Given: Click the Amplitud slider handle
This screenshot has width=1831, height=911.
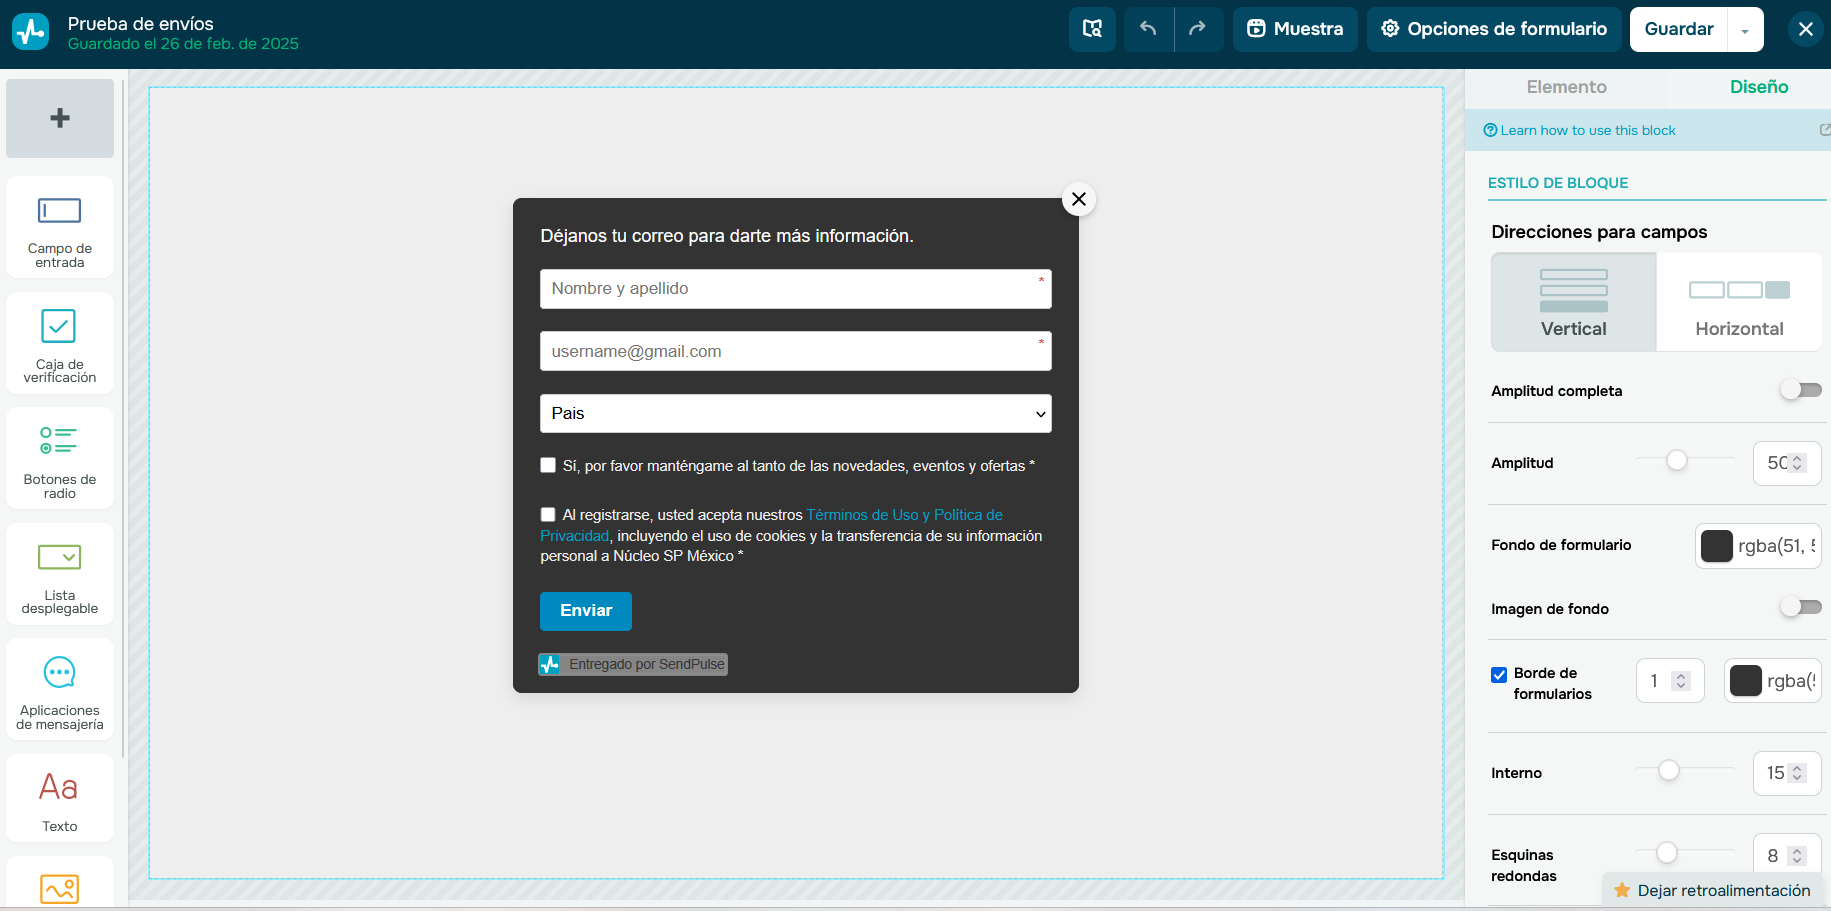Looking at the screenshot, I should coord(1677,459).
